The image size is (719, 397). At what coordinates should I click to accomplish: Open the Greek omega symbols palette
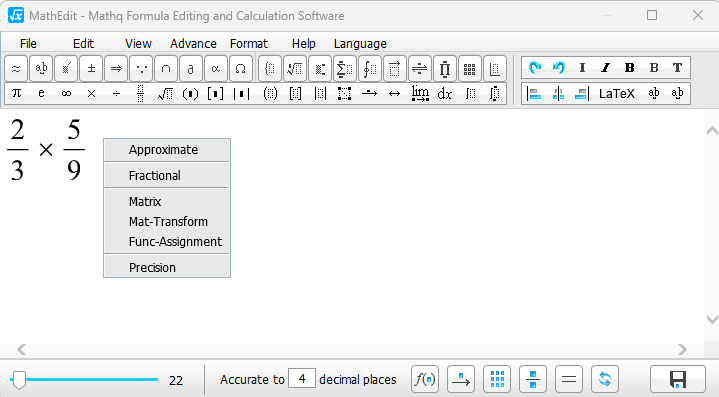tap(240, 69)
